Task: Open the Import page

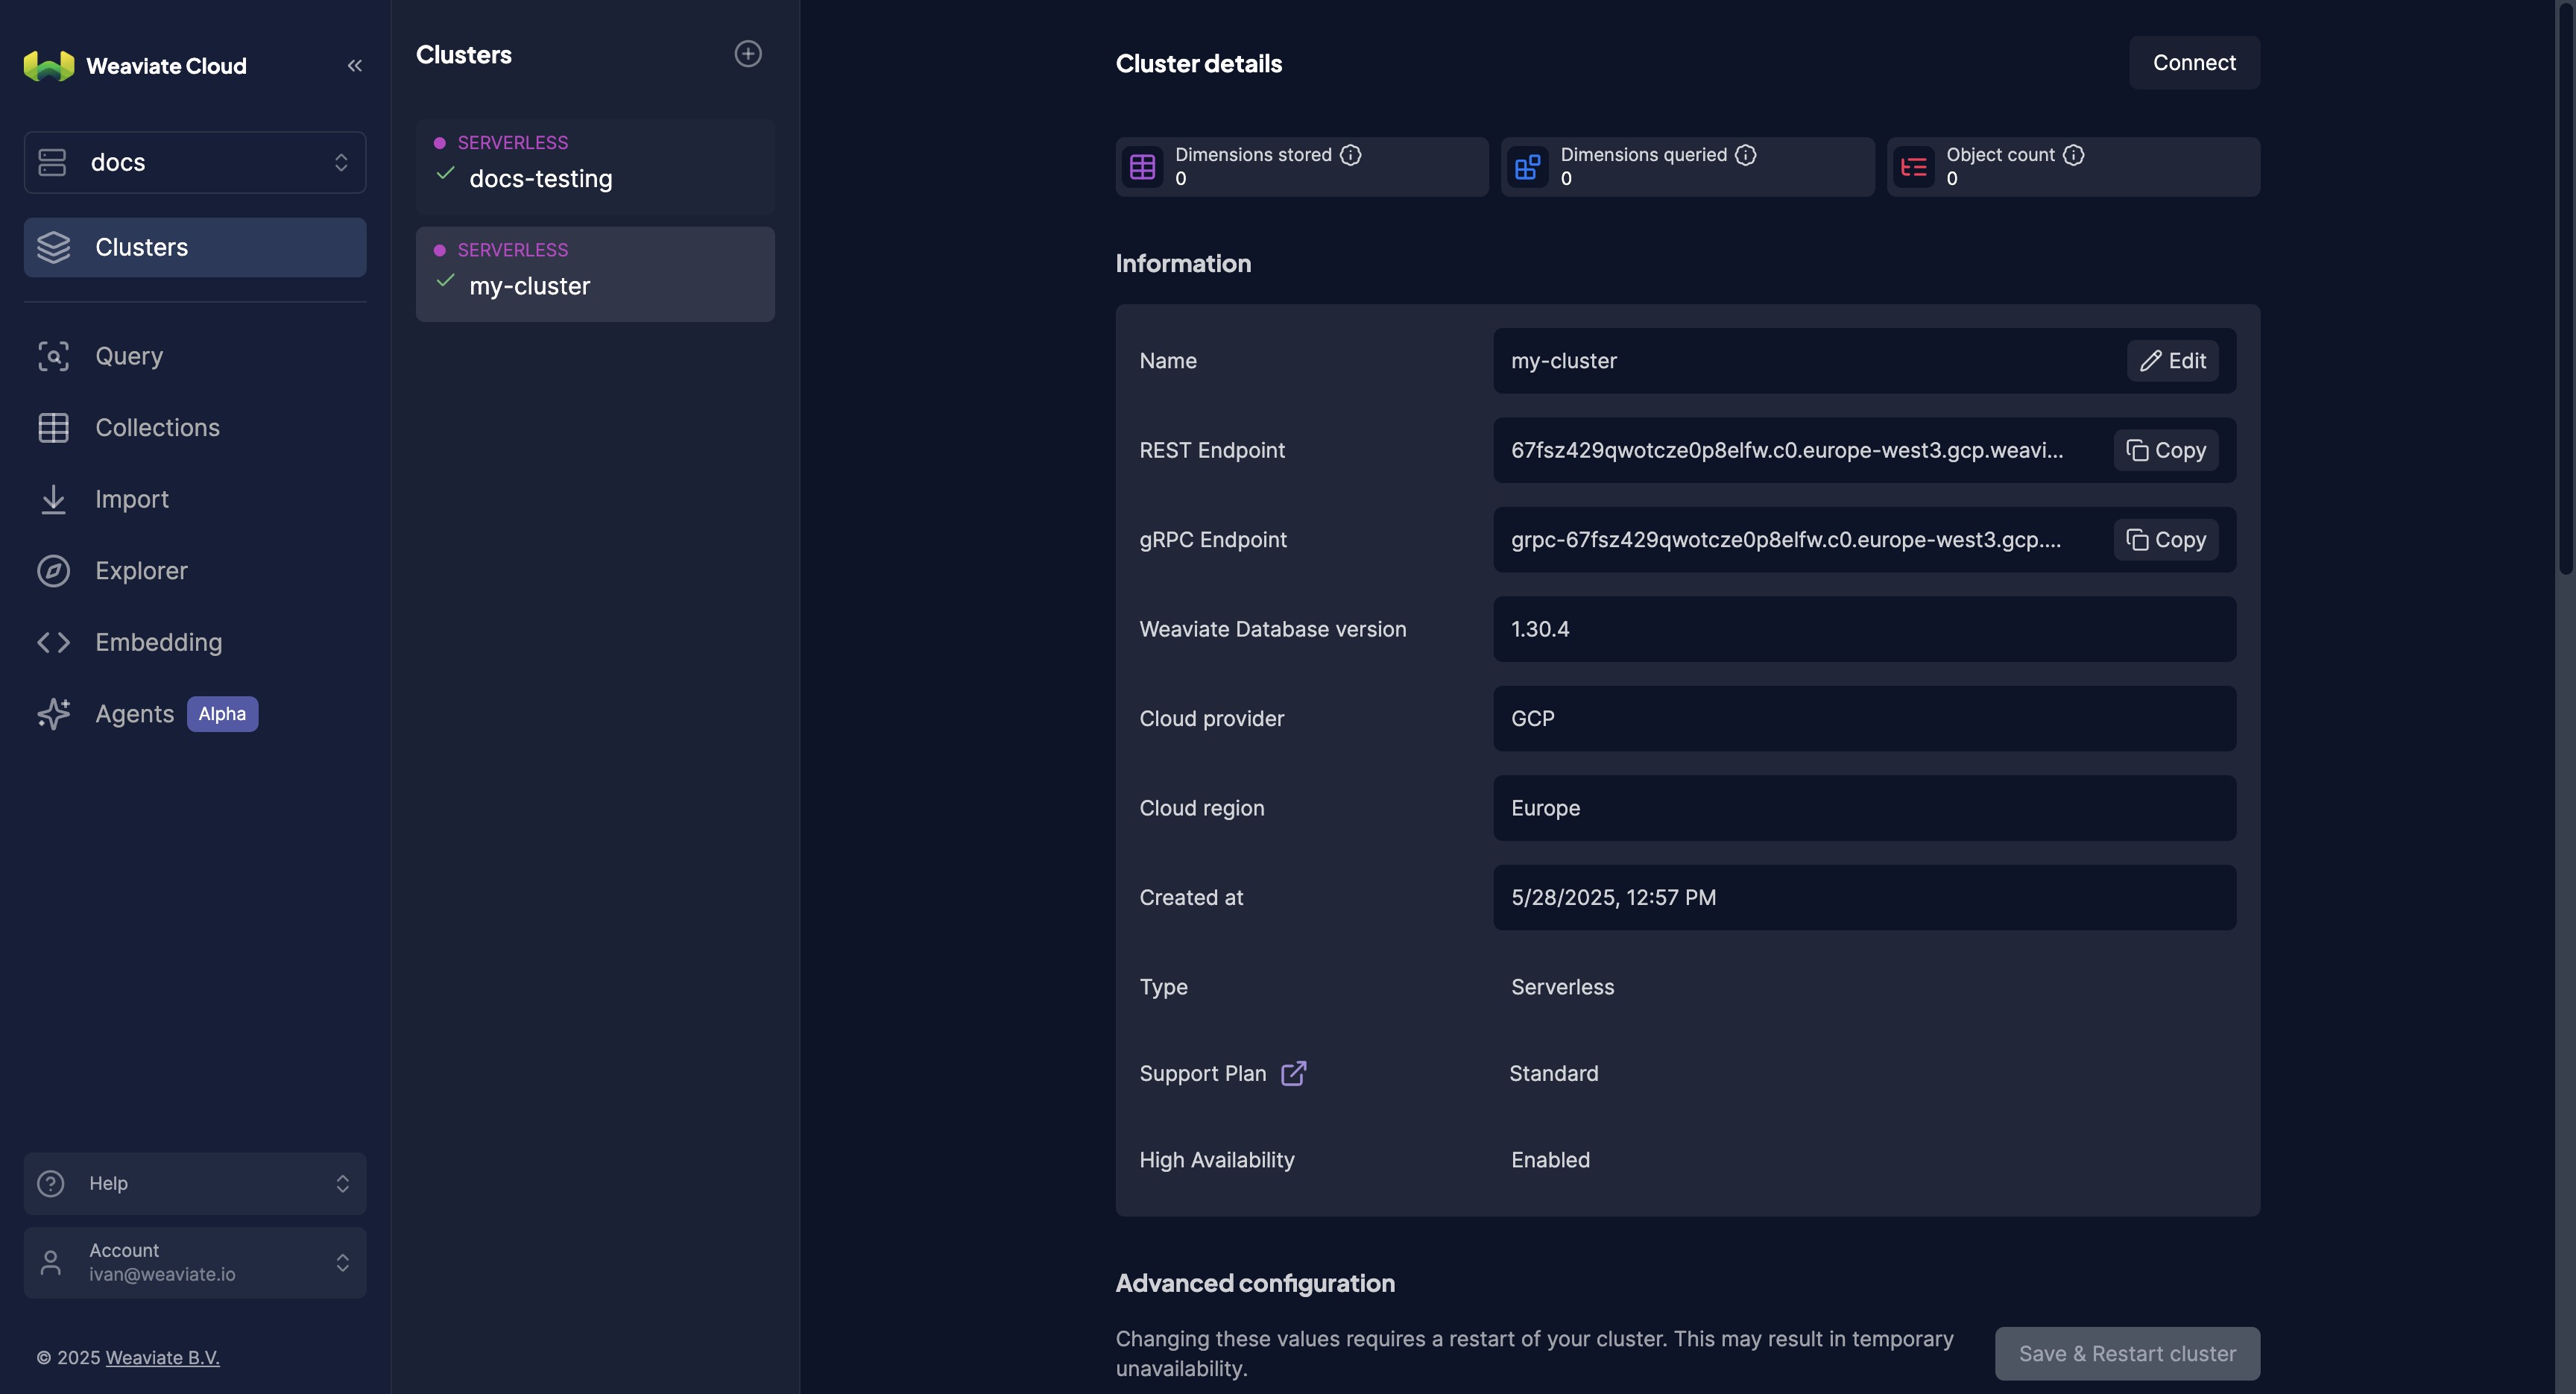Action: pyautogui.click(x=195, y=499)
